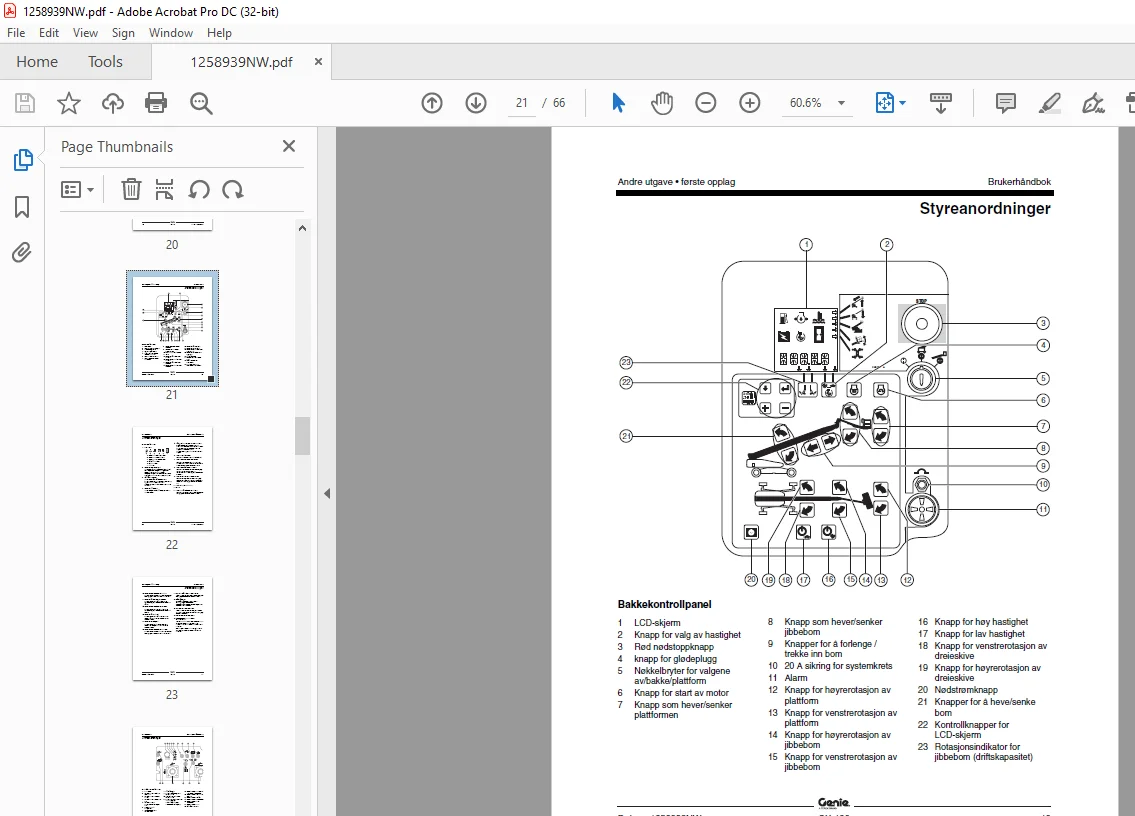
Task: Click legend entry knapp for glødeplugg
Action: [x=675, y=659]
